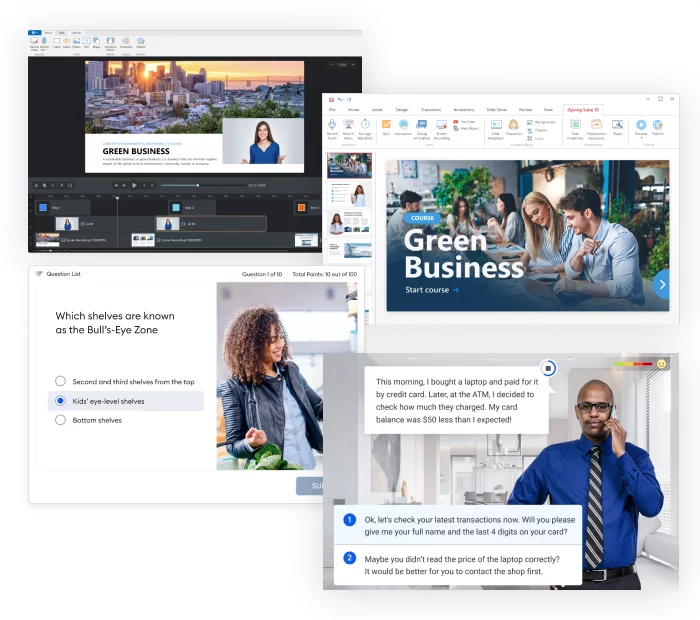The width and height of the screenshot is (700, 620).
Task: Open the Preview dropdown arrow in the ribbon
Action: click(x=641, y=138)
